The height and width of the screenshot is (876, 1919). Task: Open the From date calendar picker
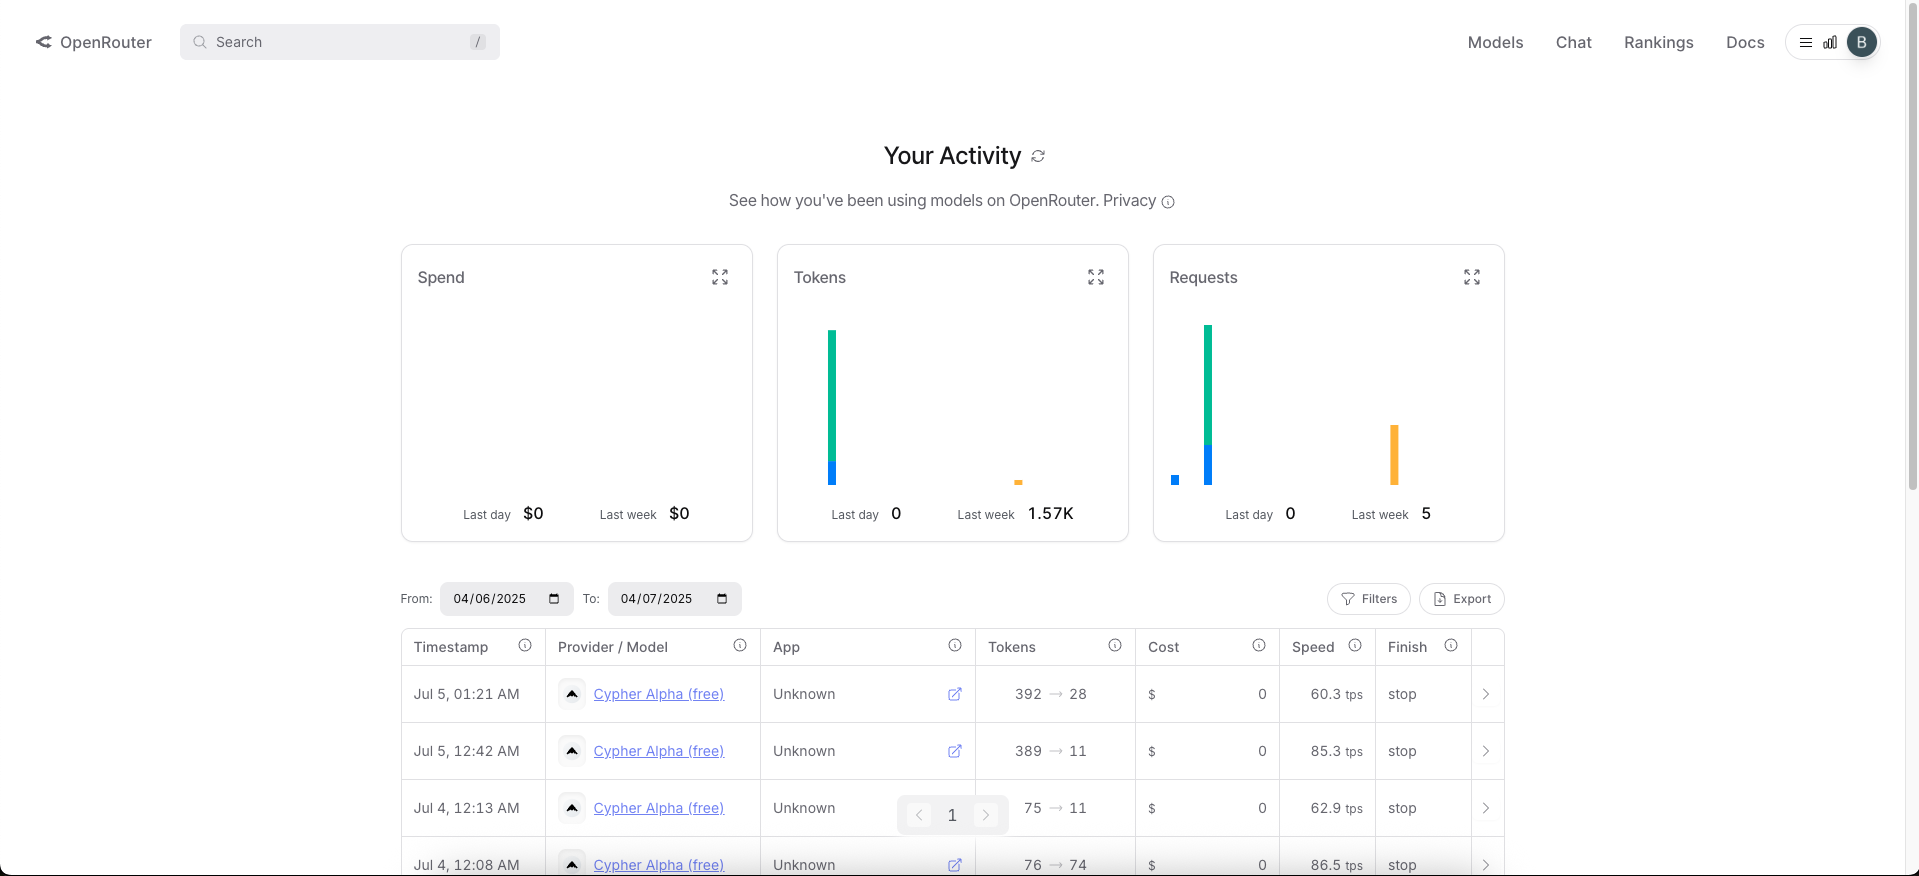point(554,599)
